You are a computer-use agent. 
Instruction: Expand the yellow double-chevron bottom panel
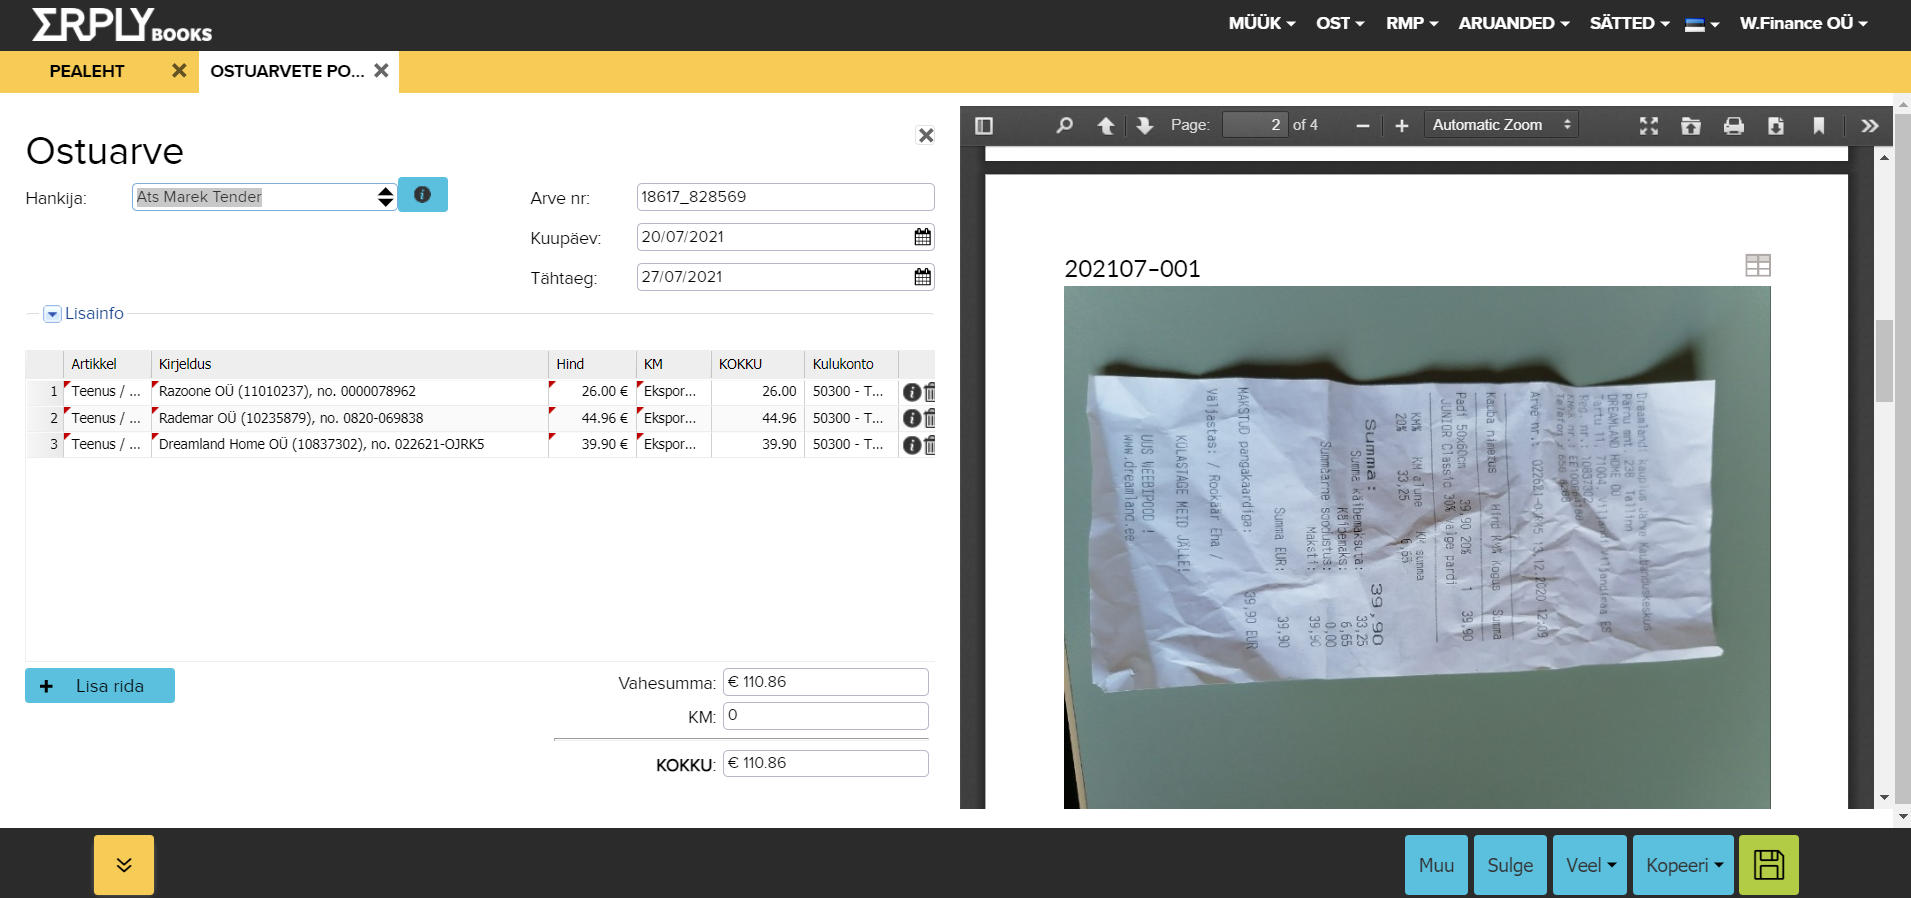(x=124, y=865)
